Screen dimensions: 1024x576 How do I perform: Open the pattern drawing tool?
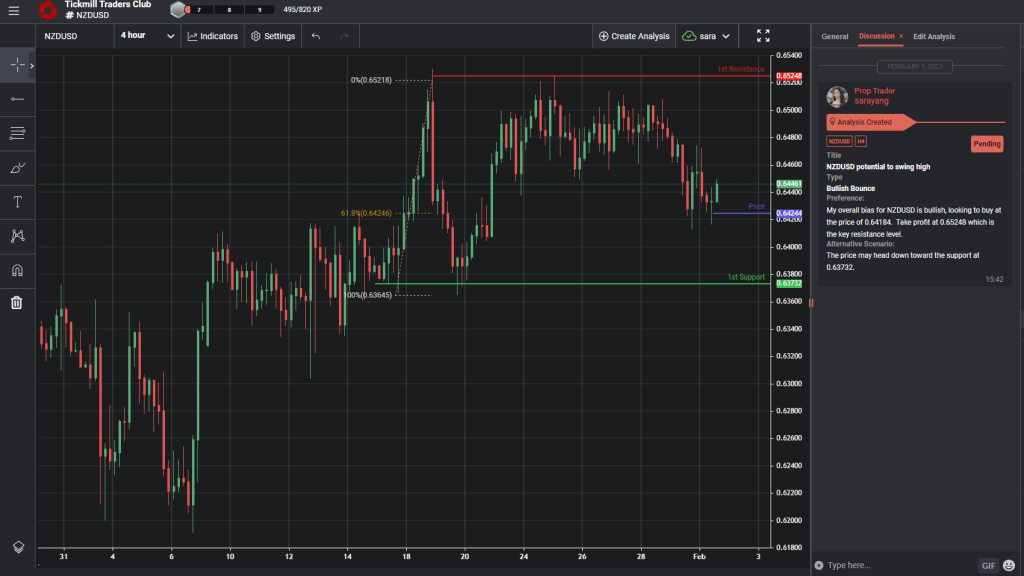point(16,235)
